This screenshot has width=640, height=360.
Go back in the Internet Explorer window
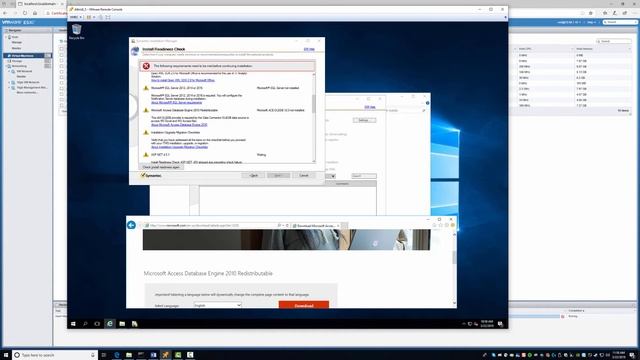coord(131,225)
